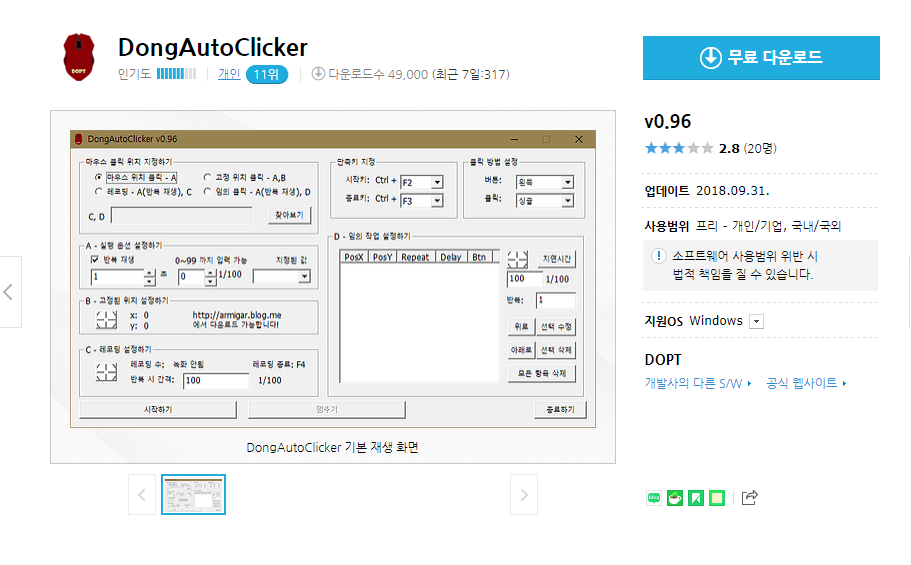Image resolution: width=911 pixels, height=565 pixels.
Task: Go to previous page with left edge arrow
Action: click(8, 292)
